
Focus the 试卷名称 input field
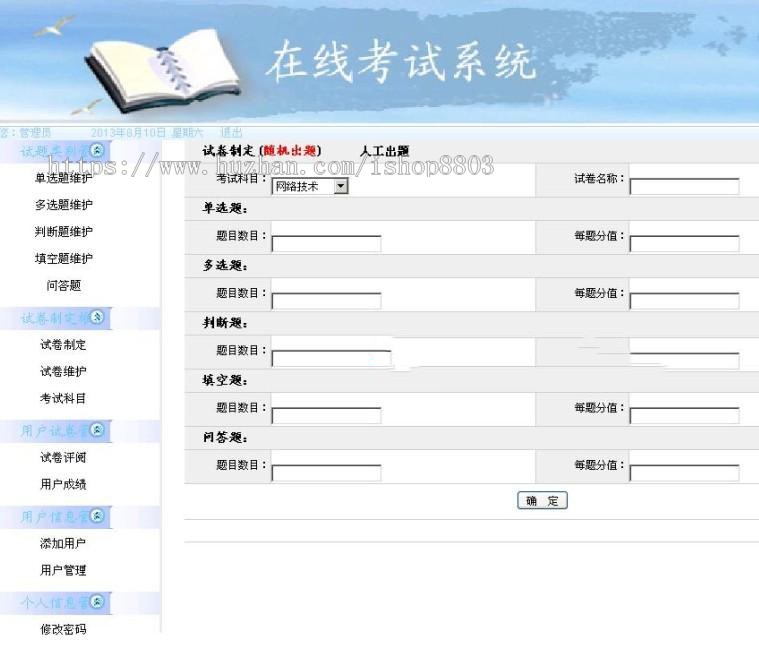point(684,186)
